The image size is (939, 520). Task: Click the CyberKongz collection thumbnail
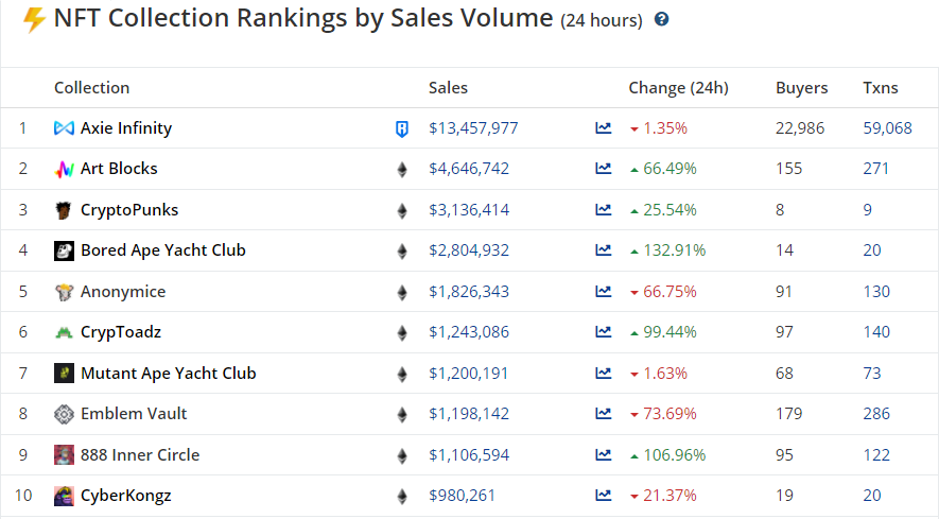(x=64, y=495)
